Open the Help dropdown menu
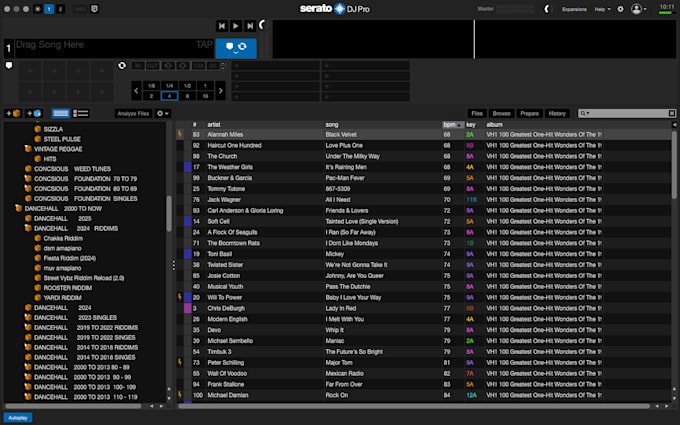This screenshot has height=425, width=680. (x=602, y=9)
